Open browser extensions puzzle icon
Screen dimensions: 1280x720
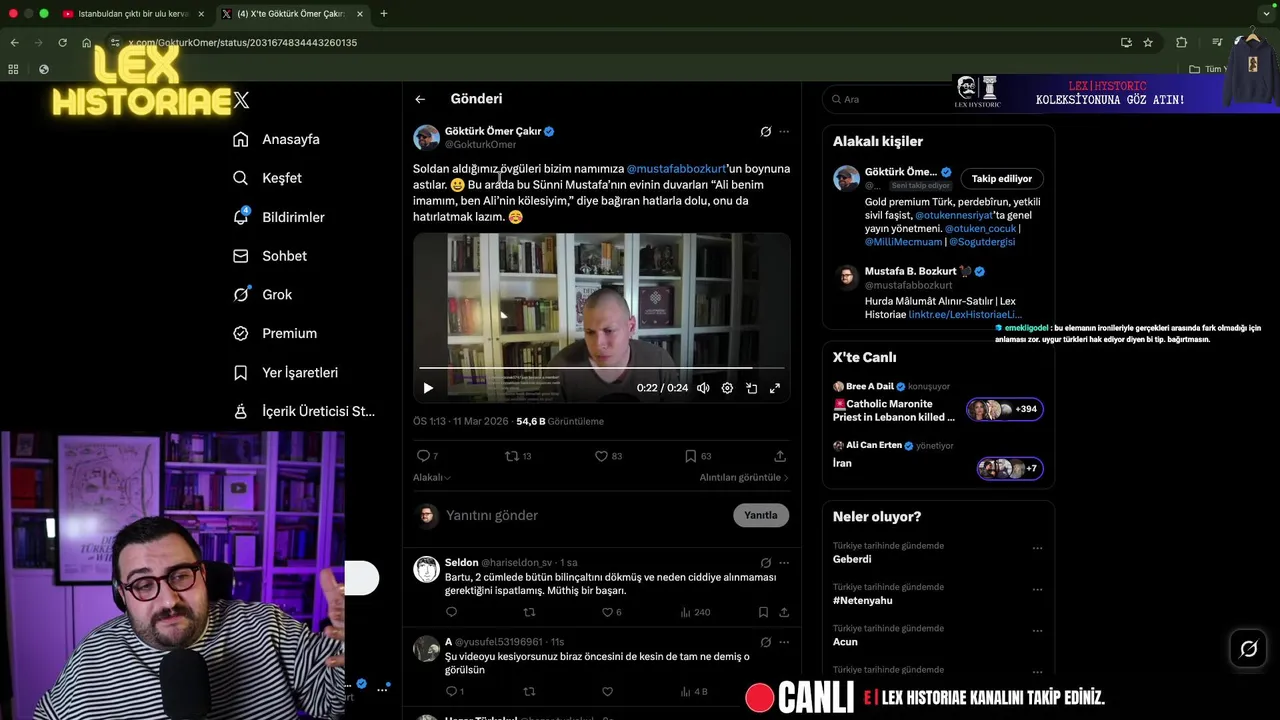1181,43
